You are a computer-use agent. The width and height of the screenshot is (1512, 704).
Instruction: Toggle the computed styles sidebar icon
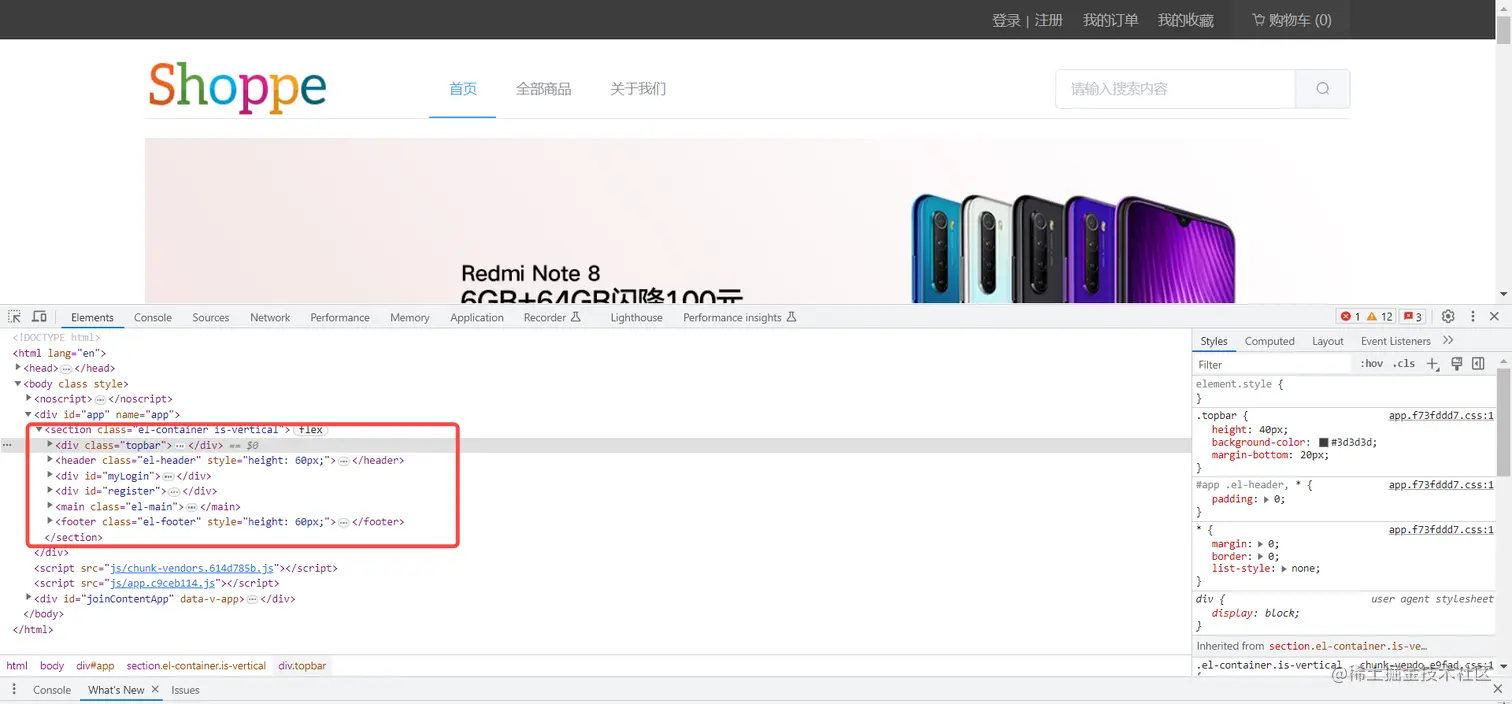tap(1478, 364)
